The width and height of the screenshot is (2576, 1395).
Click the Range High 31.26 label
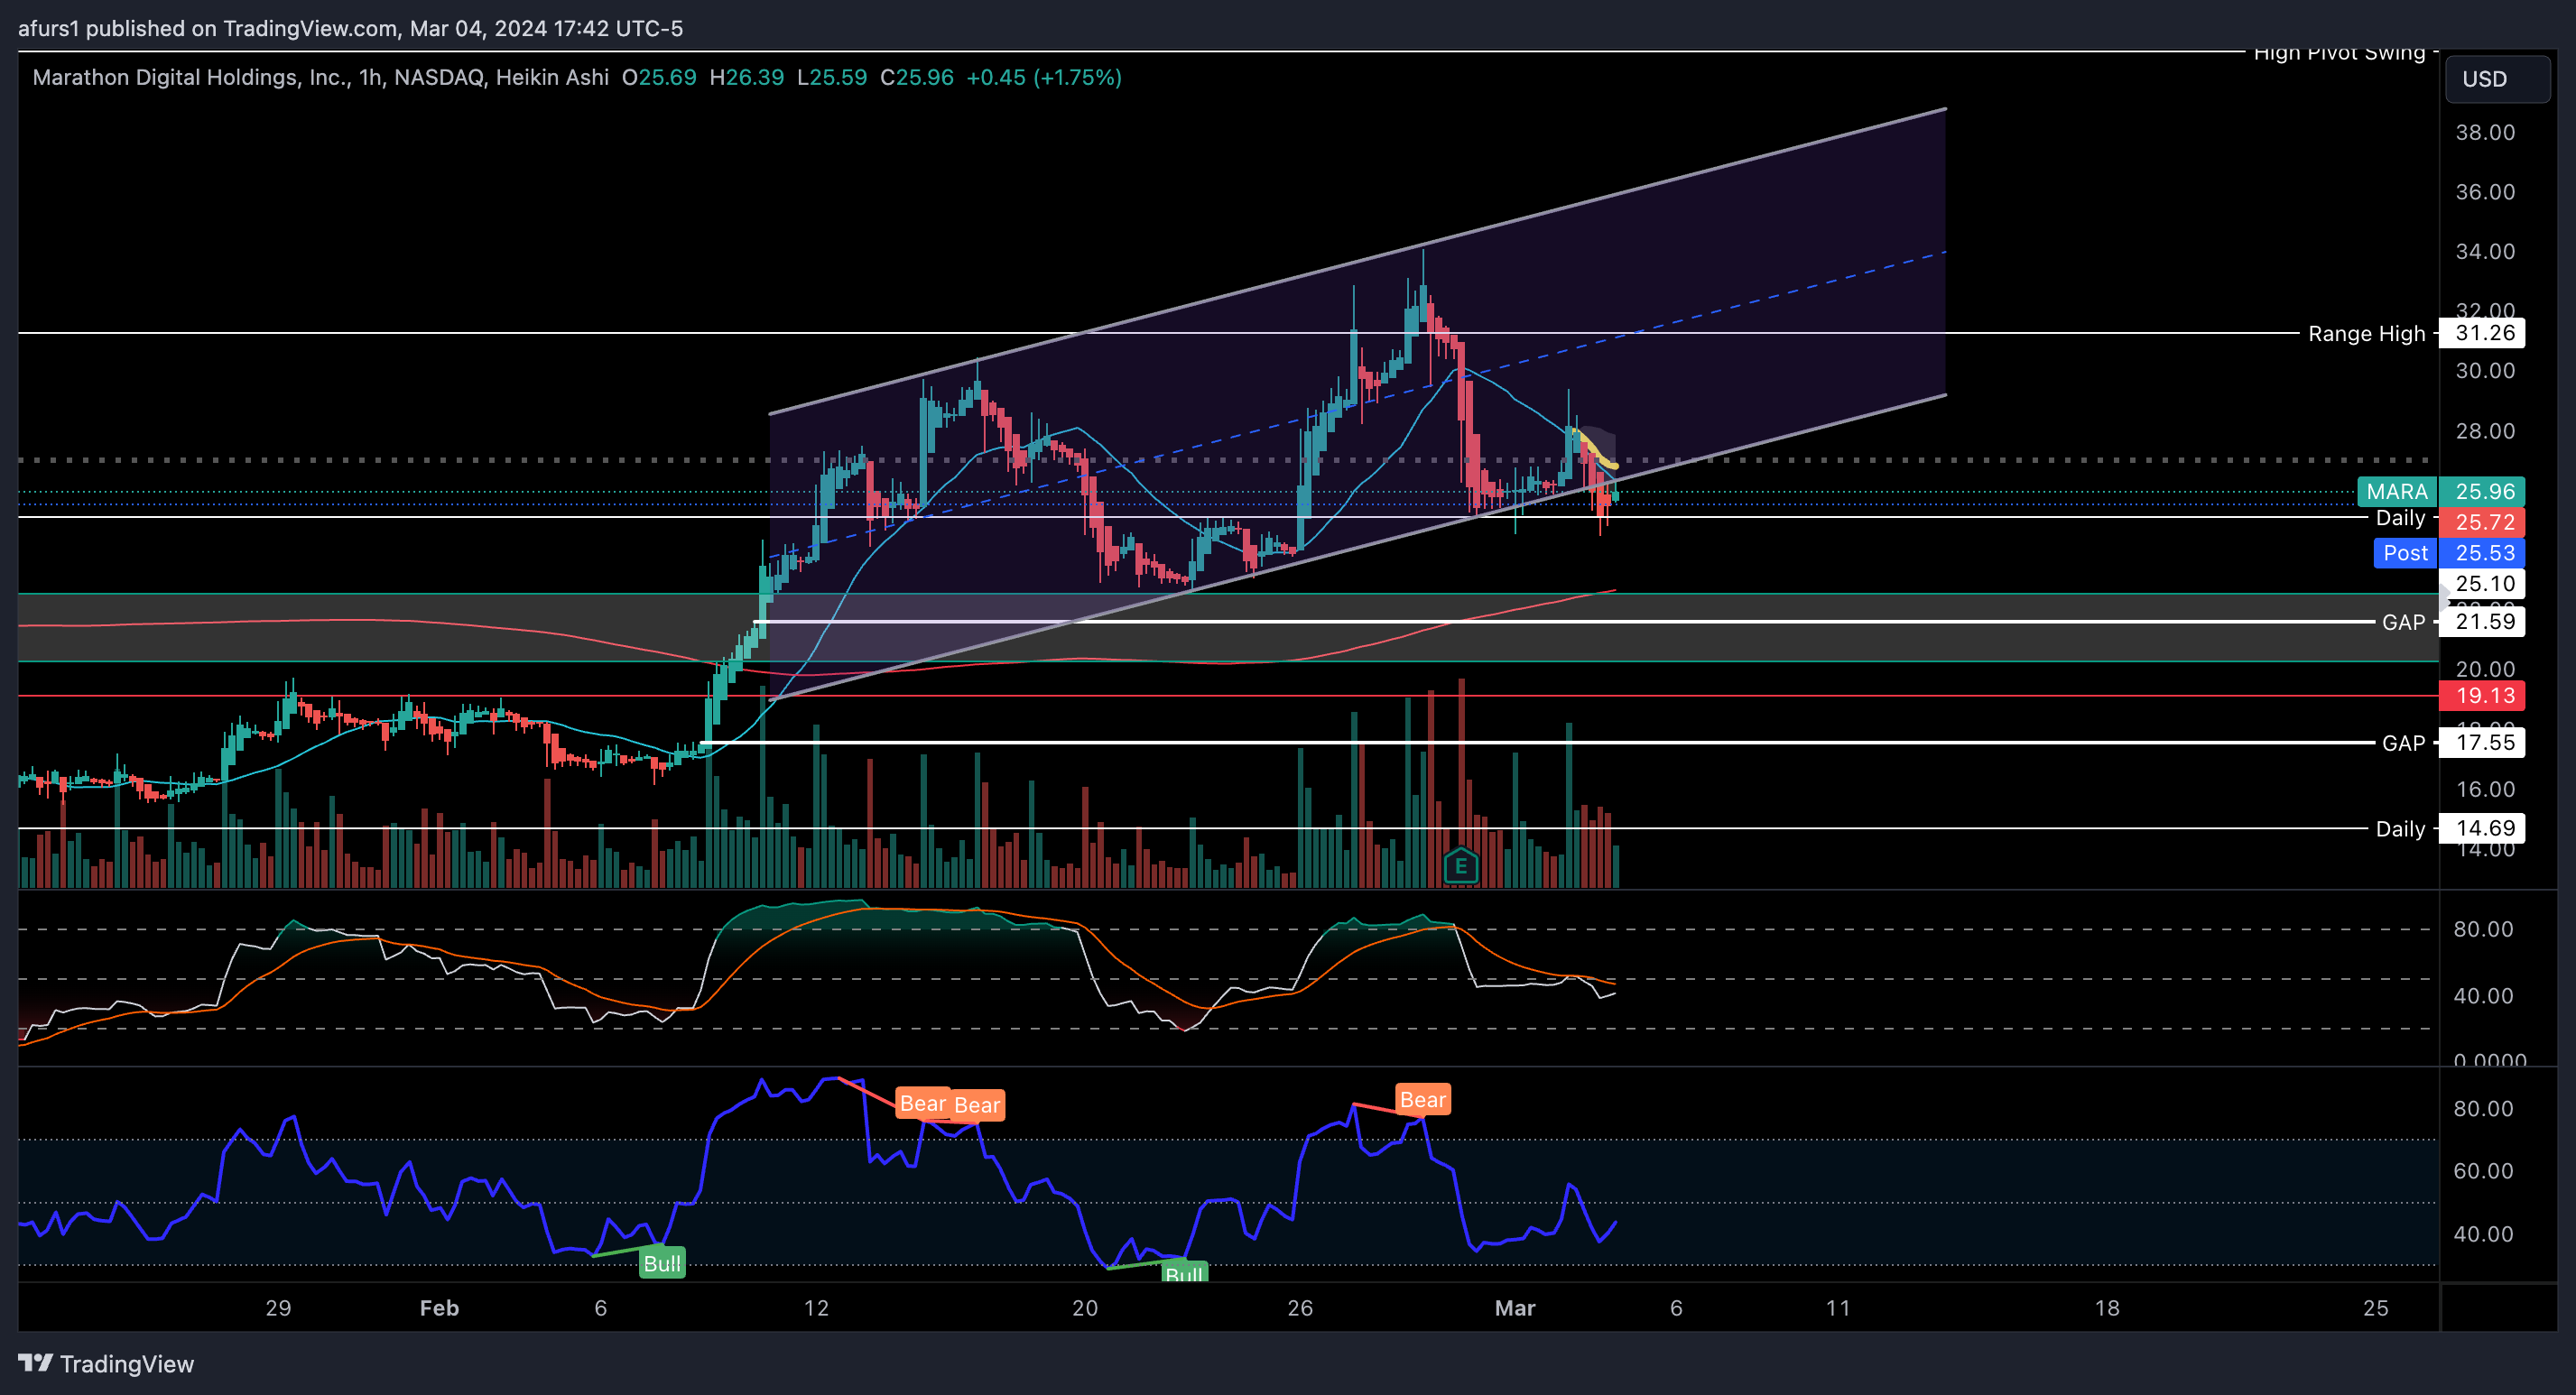[x=2416, y=333]
